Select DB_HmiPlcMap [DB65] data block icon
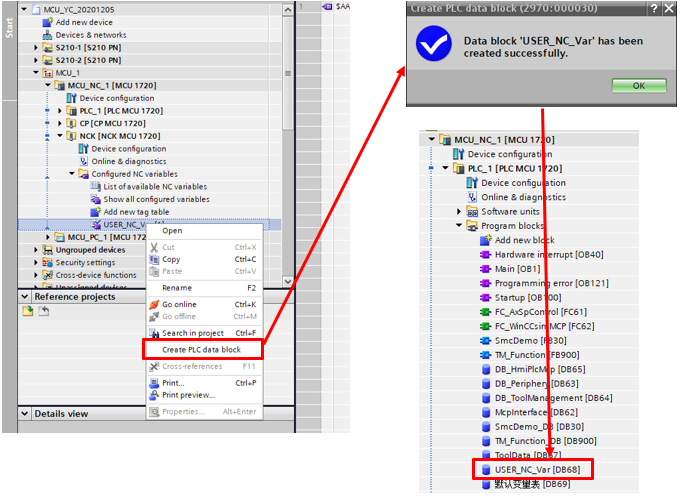The width and height of the screenshot is (690, 503). (486, 369)
